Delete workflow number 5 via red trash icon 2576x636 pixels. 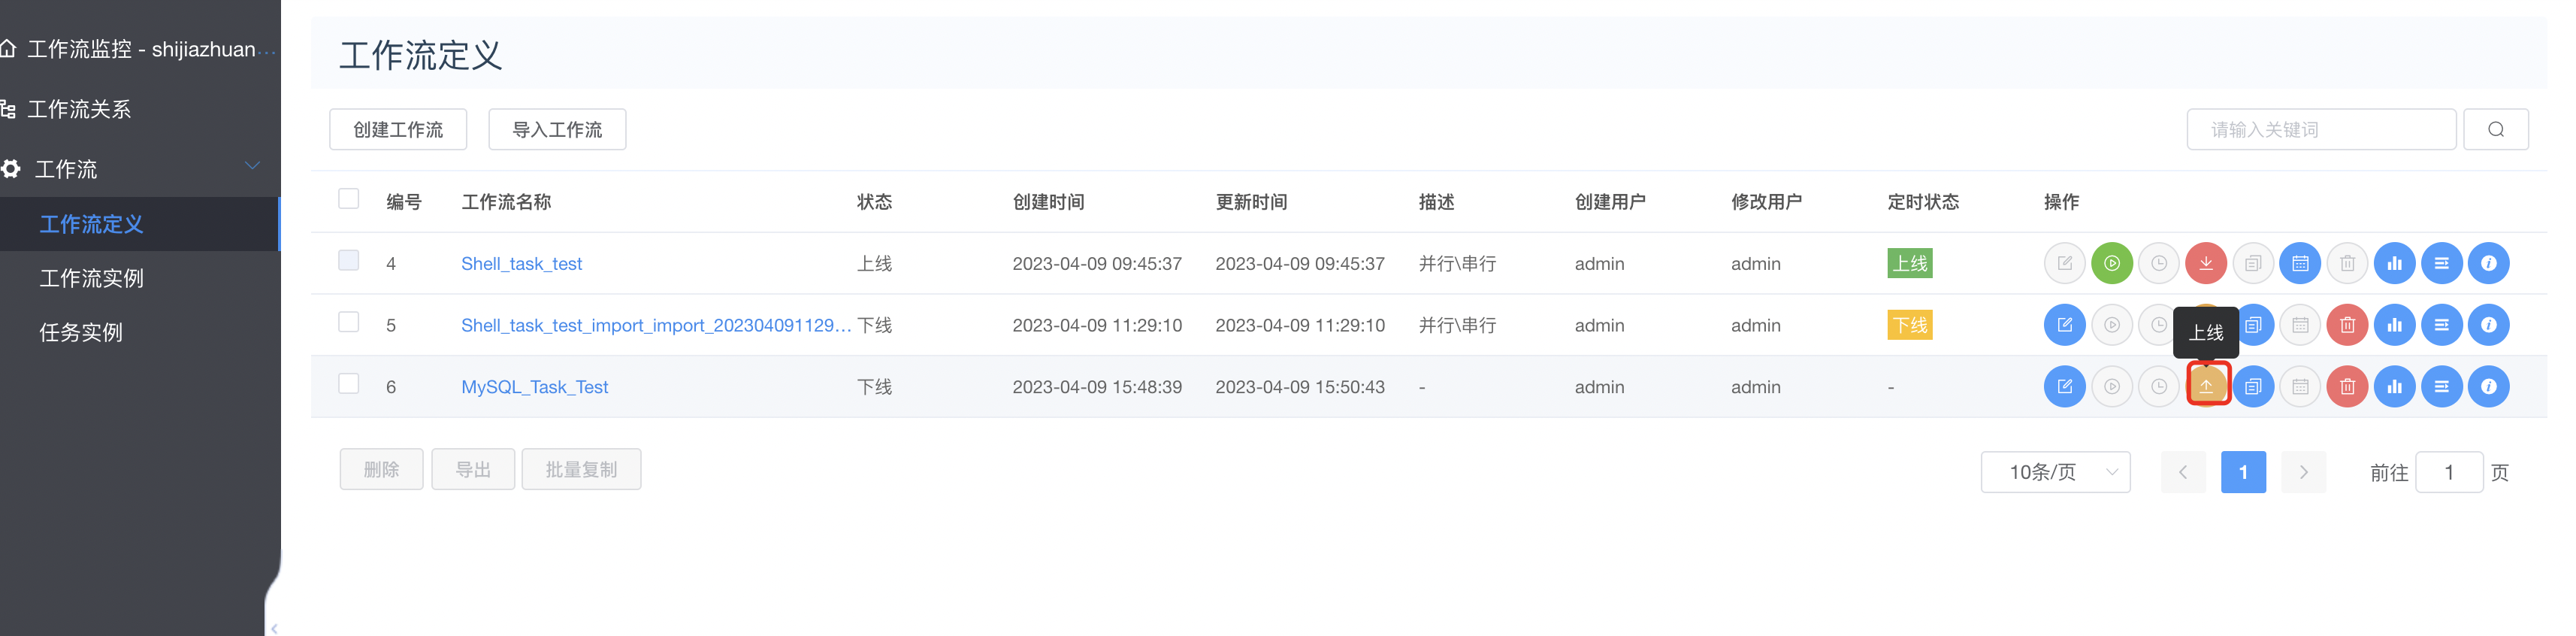pos(2347,325)
